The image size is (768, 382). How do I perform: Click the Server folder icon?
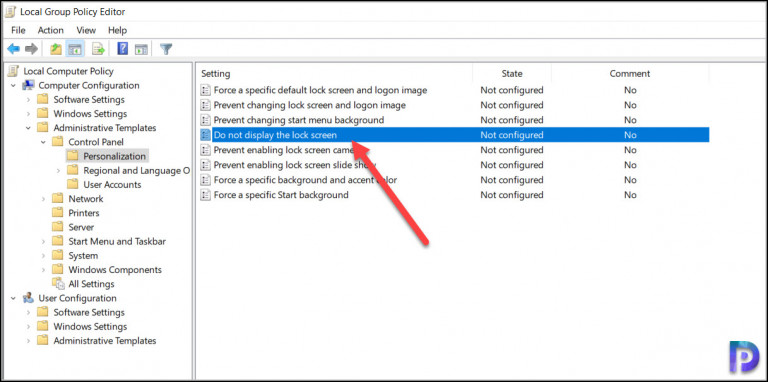pos(58,227)
